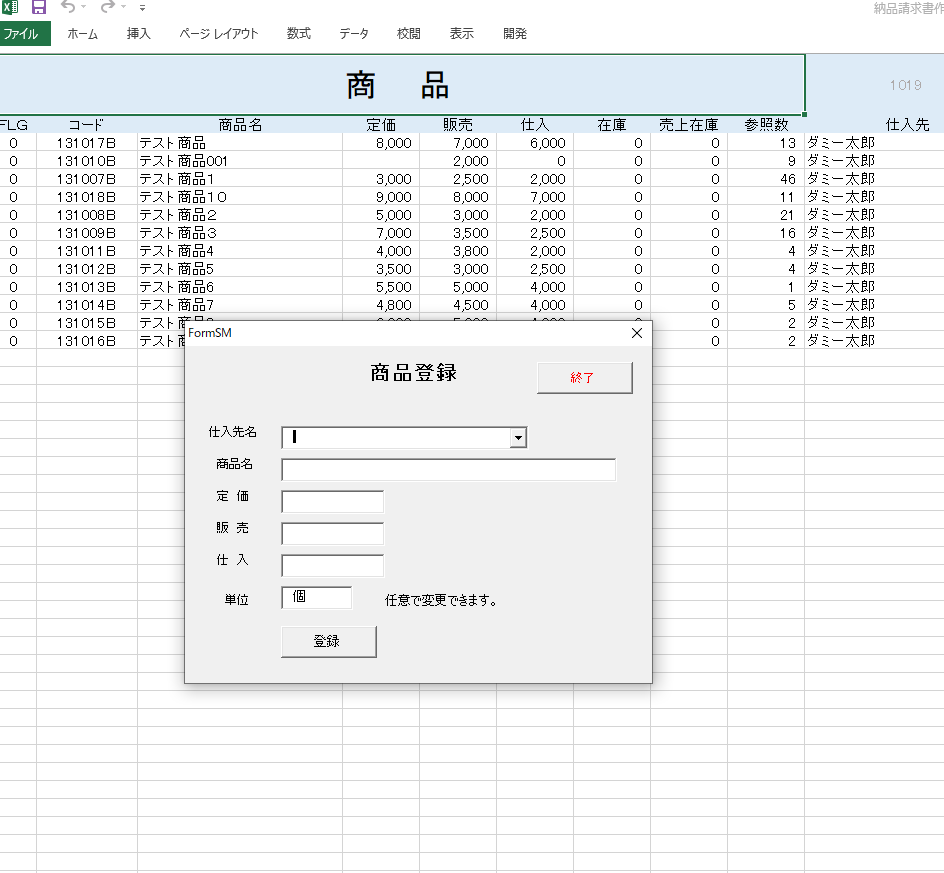
Task: Click the 登録 button
Action: tap(329, 641)
